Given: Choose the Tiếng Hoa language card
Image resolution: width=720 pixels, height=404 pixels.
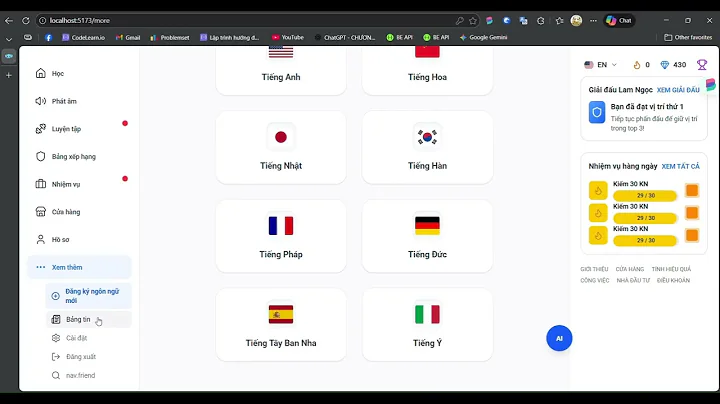Looking at the screenshot, I should tap(428, 70).
